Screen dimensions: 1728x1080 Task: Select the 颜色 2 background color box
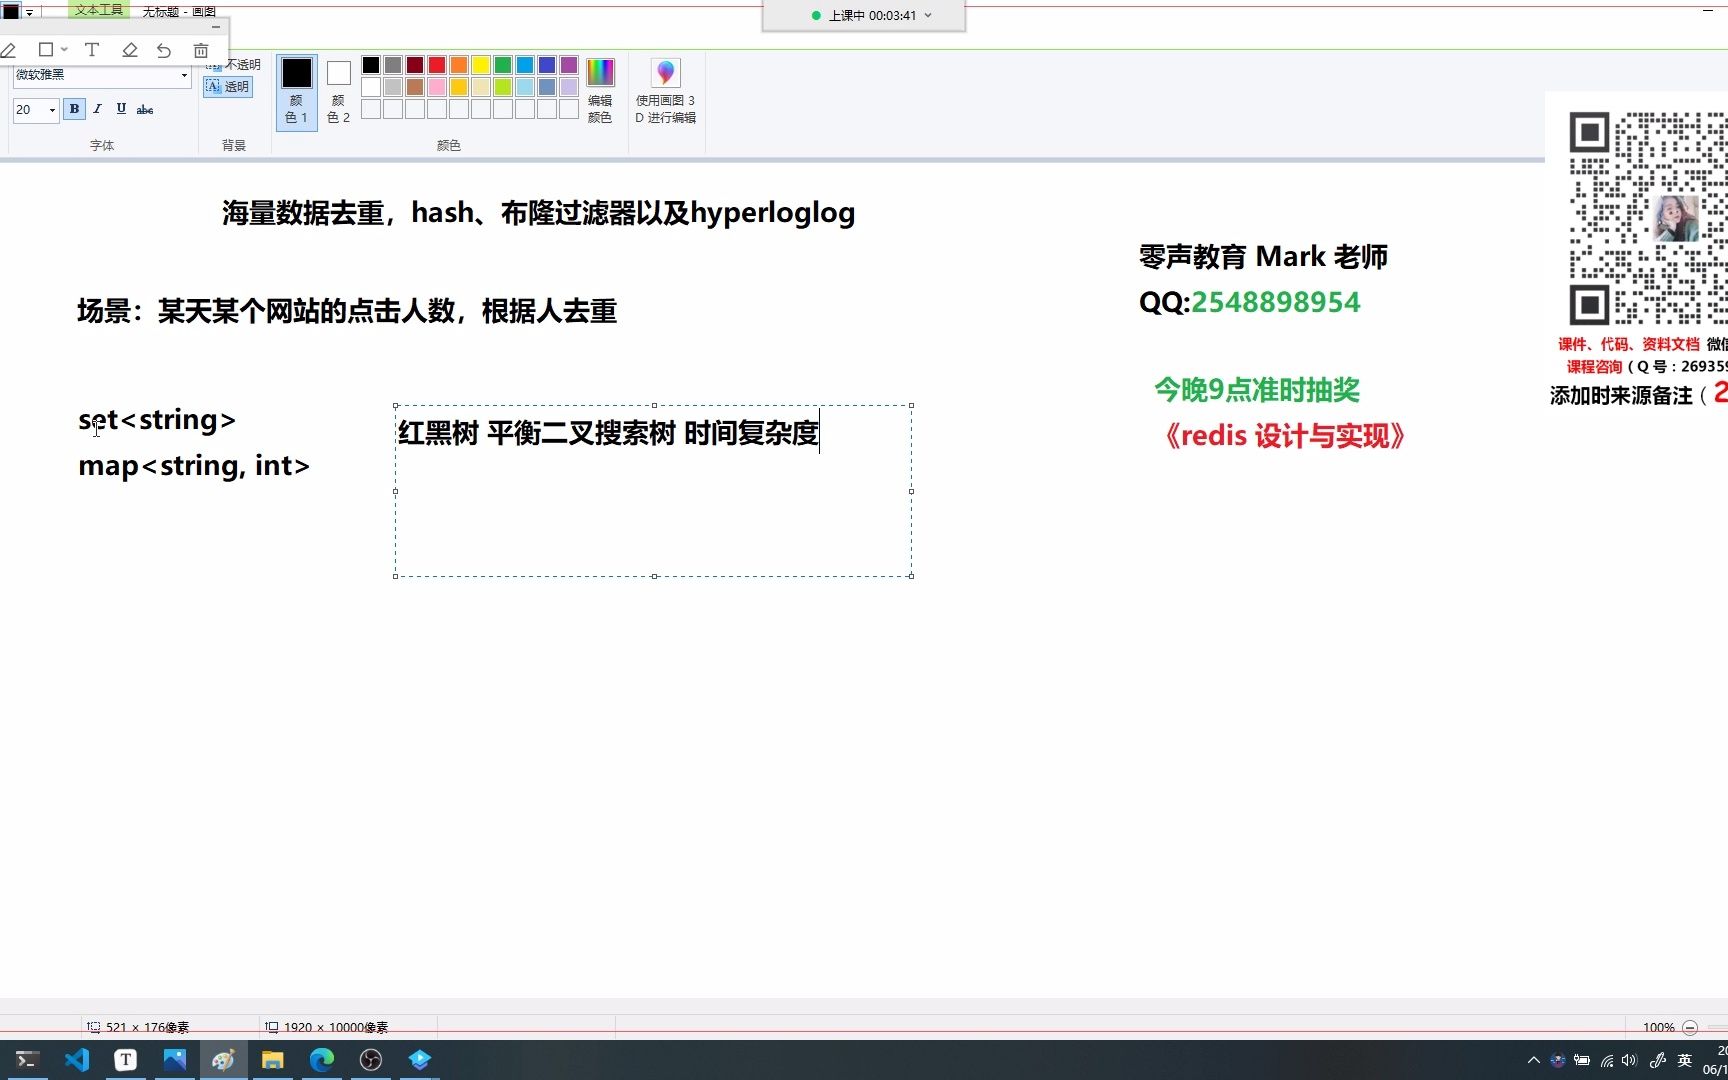click(x=339, y=92)
